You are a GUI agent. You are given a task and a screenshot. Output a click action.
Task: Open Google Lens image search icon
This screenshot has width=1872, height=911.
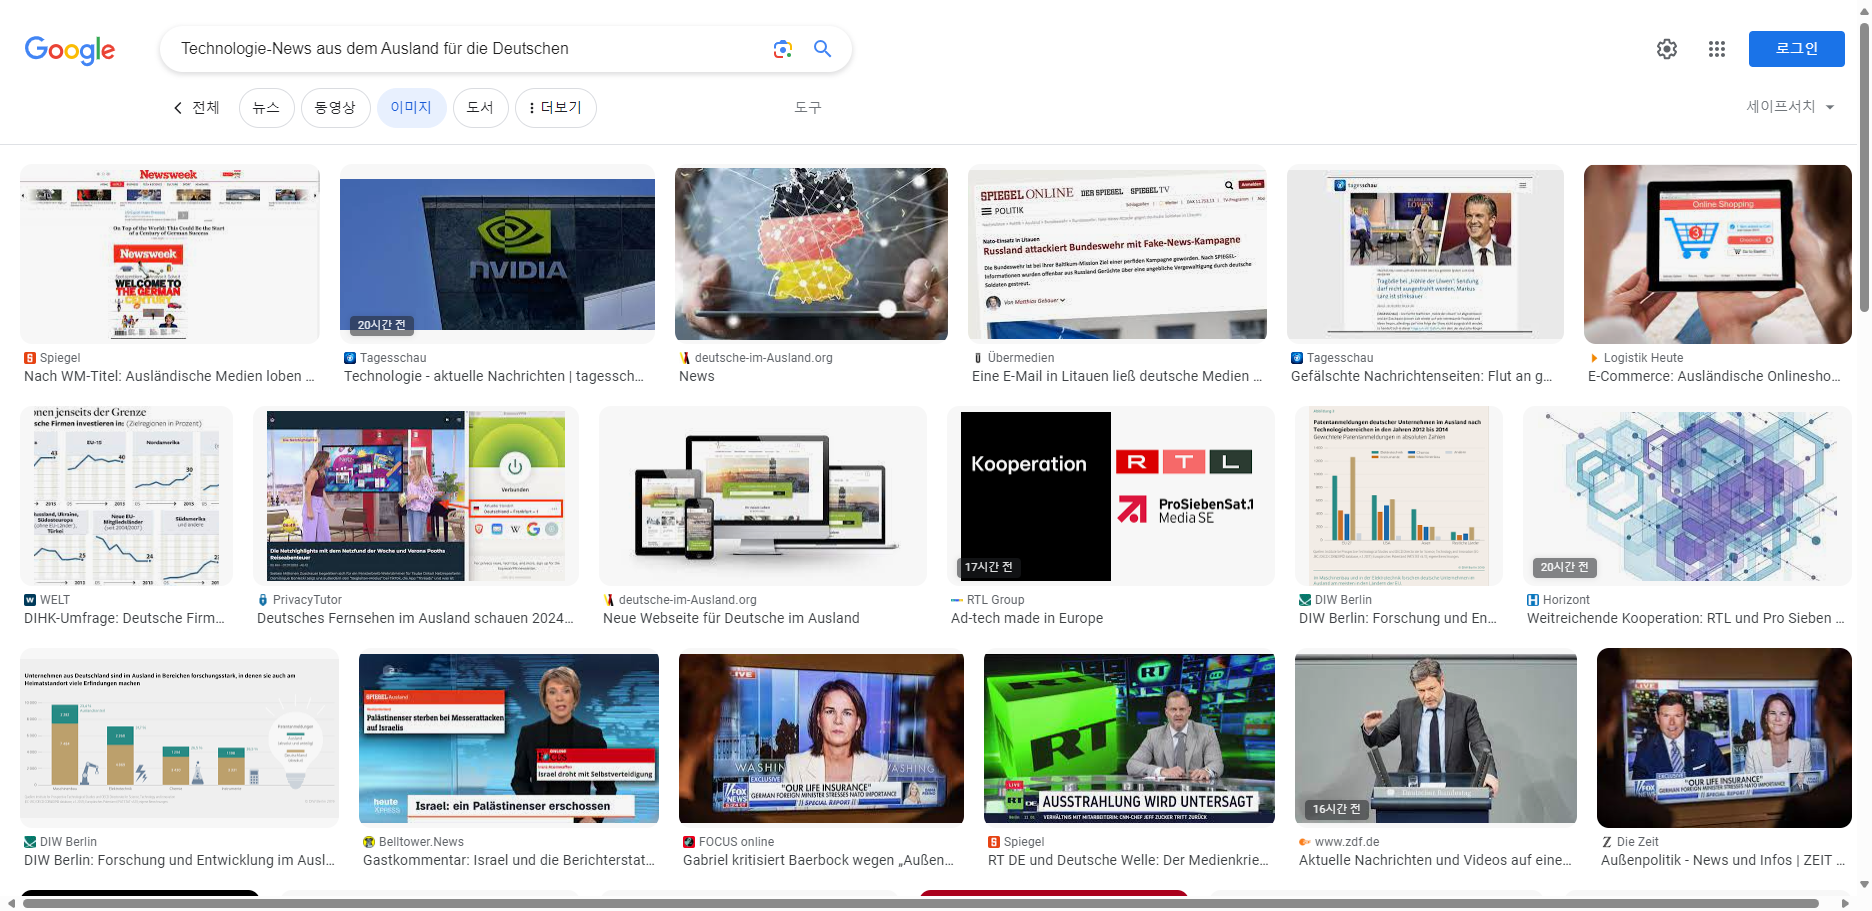pyautogui.click(x=782, y=49)
